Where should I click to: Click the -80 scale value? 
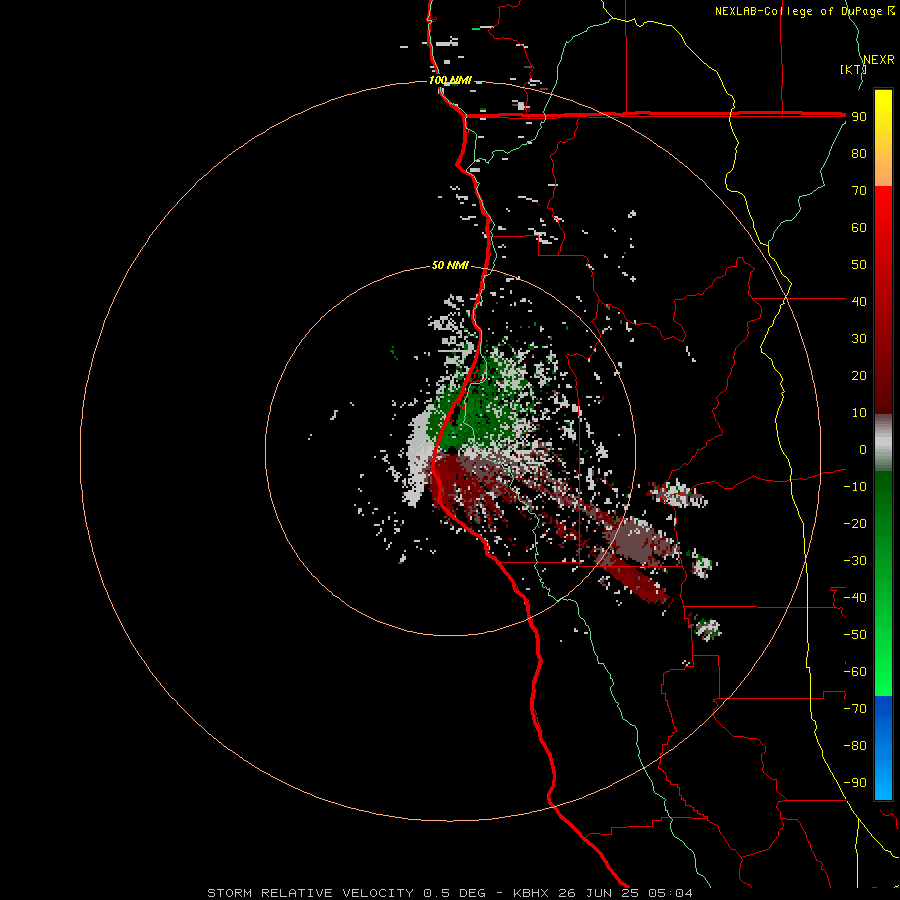coord(855,746)
